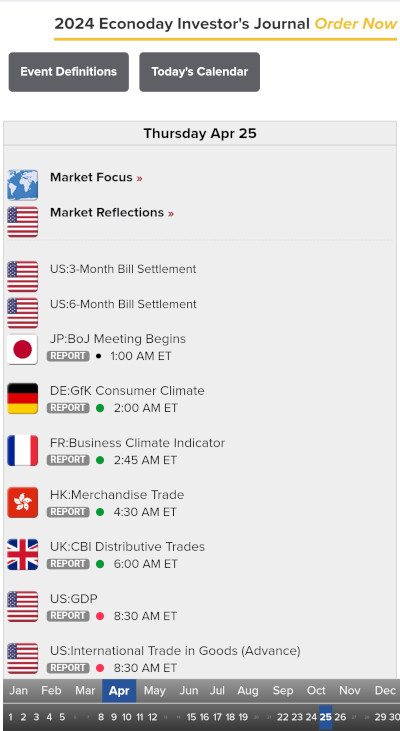Follow the Order Now link
The height and width of the screenshot is (731, 400).
pos(356,24)
